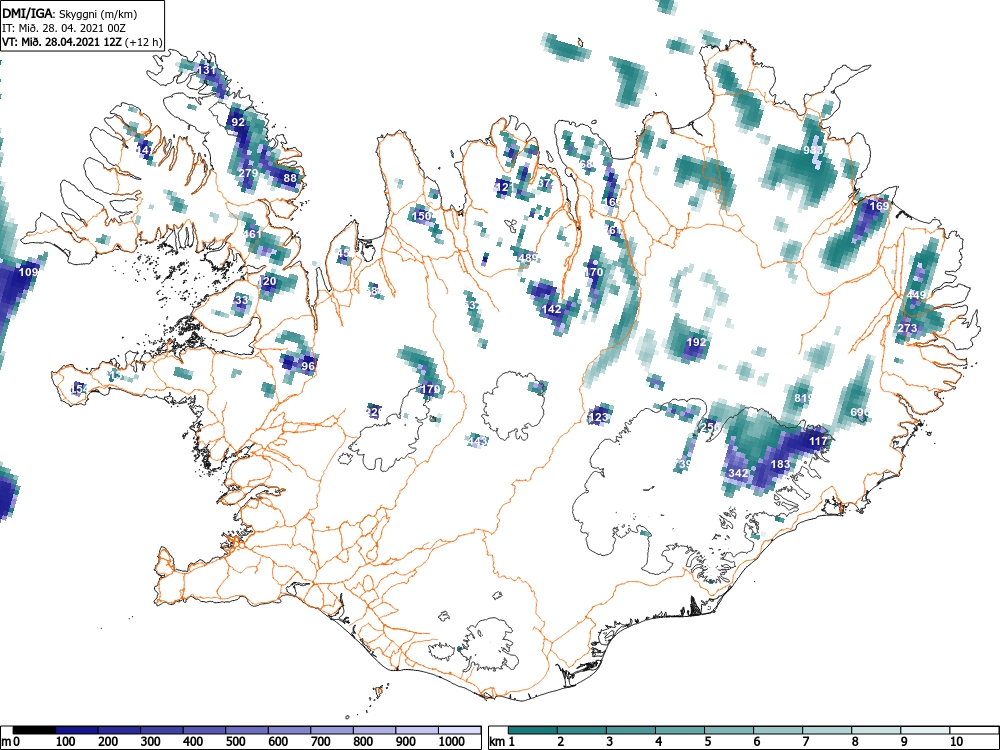Click the '10' kilometer legend label
The height and width of the screenshot is (750, 1000).
coord(955,742)
